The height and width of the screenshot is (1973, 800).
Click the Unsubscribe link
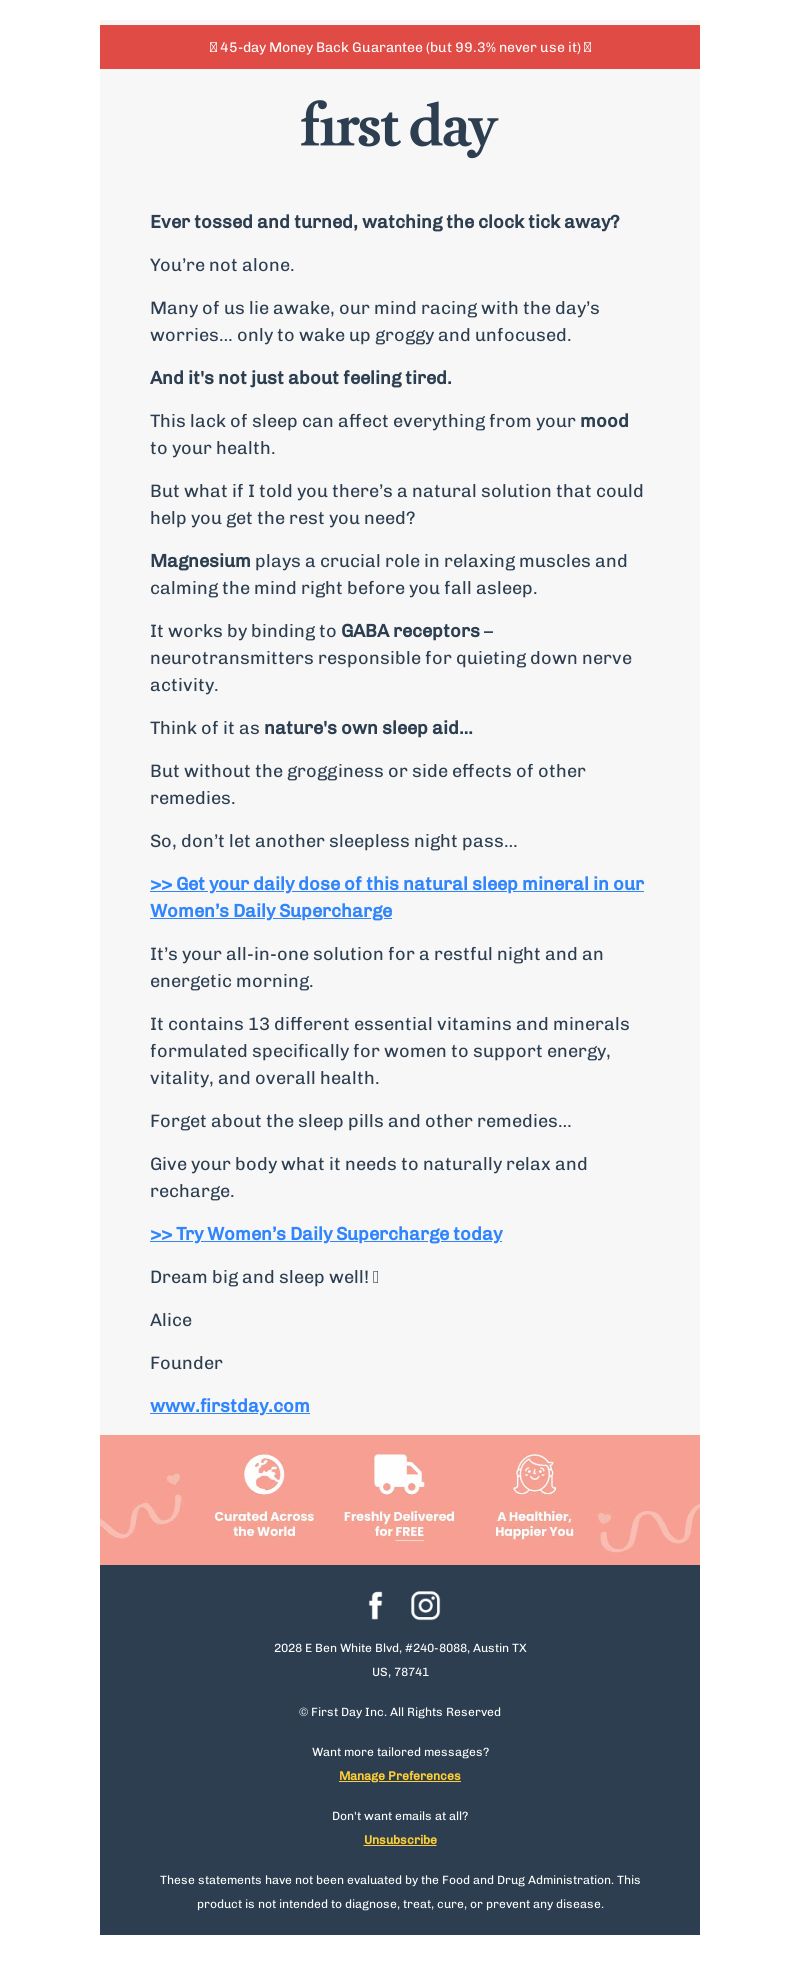tap(400, 1840)
